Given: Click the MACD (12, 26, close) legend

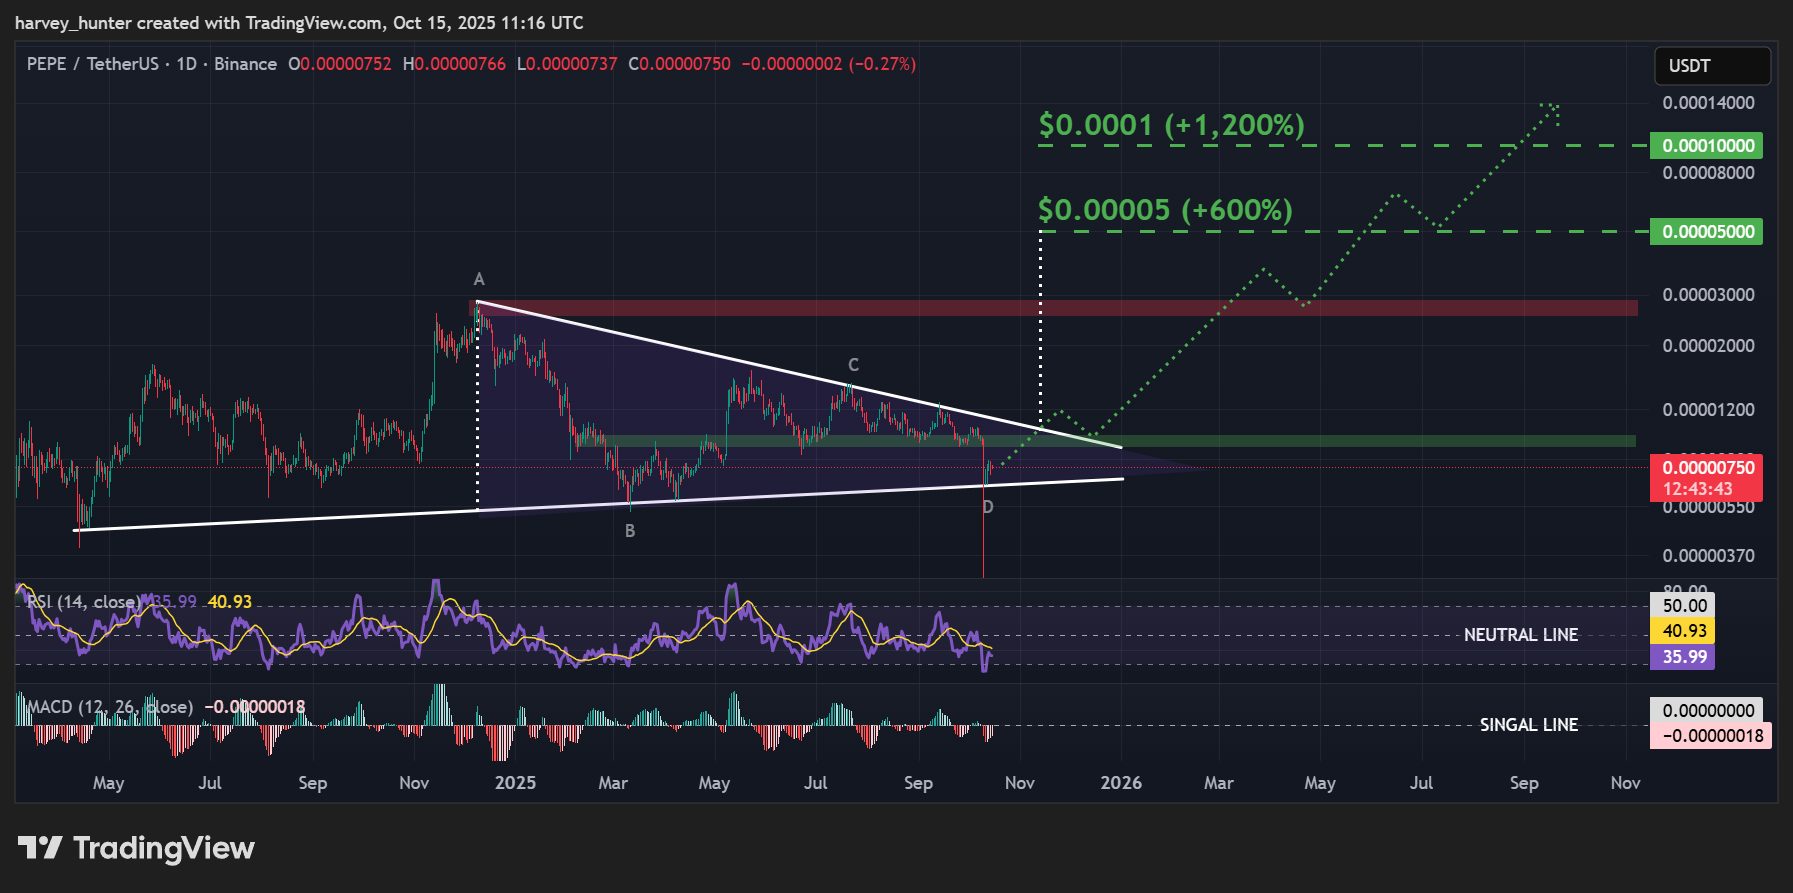Looking at the screenshot, I should point(110,707).
